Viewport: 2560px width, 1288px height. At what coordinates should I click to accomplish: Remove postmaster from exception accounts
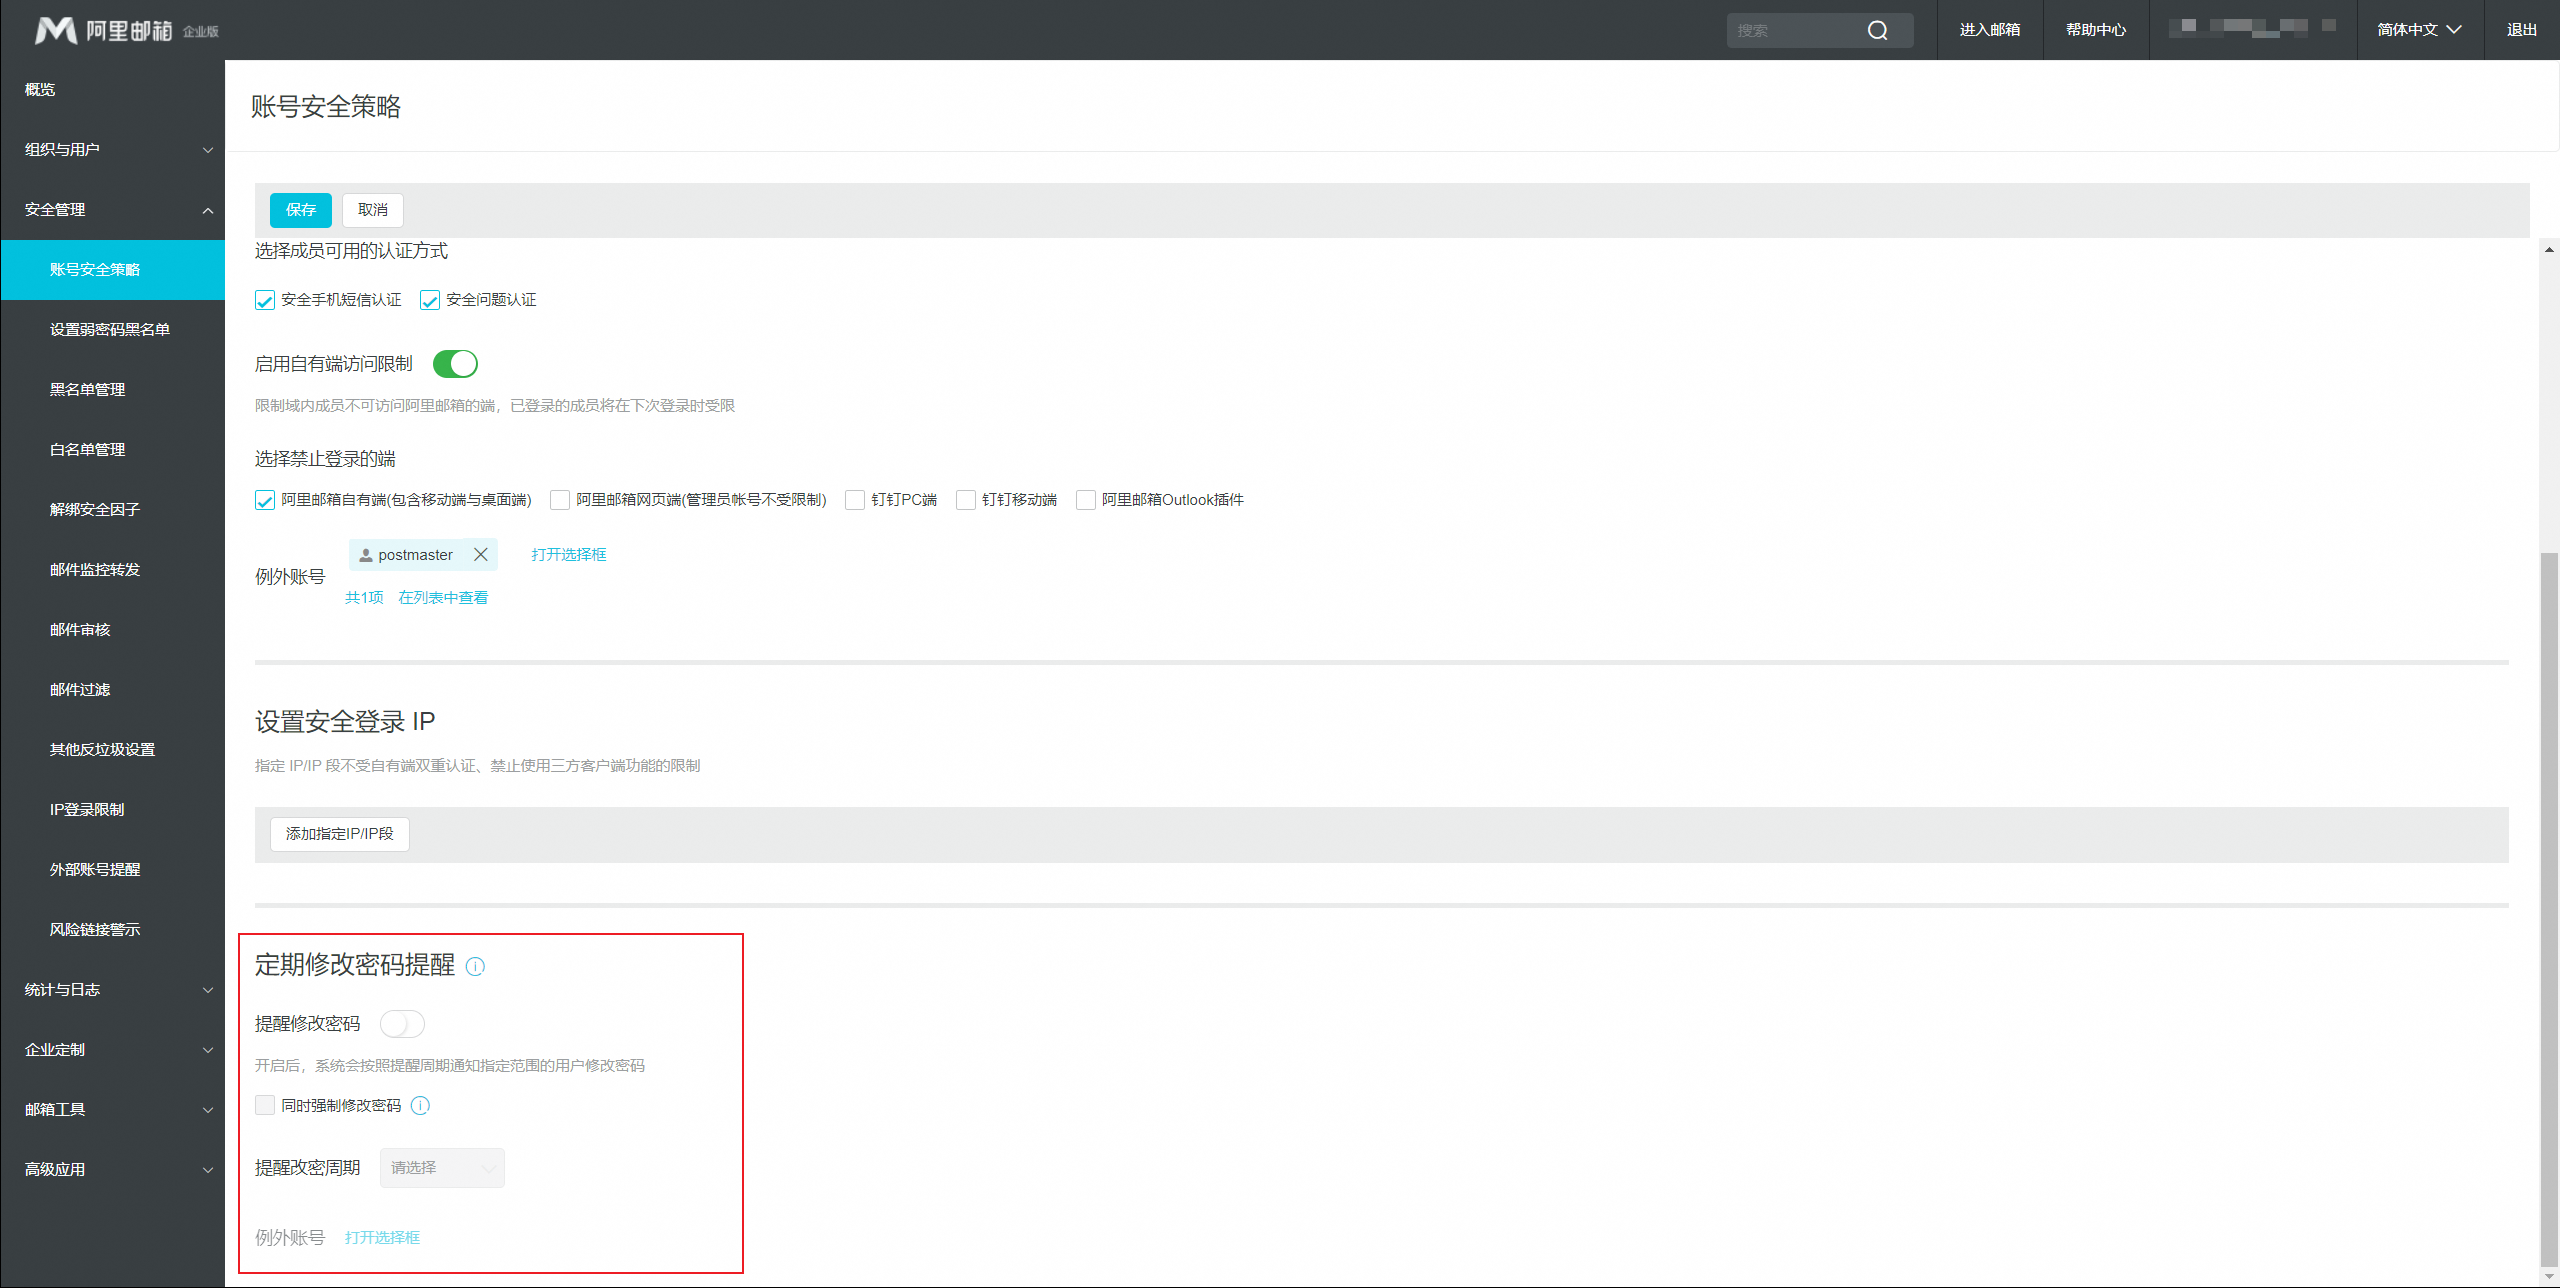point(481,555)
